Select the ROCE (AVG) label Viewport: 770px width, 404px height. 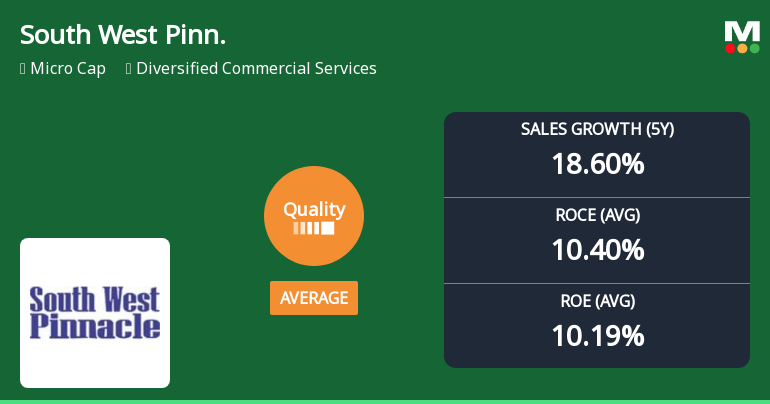pyautogui.click(x=598, y=215)
